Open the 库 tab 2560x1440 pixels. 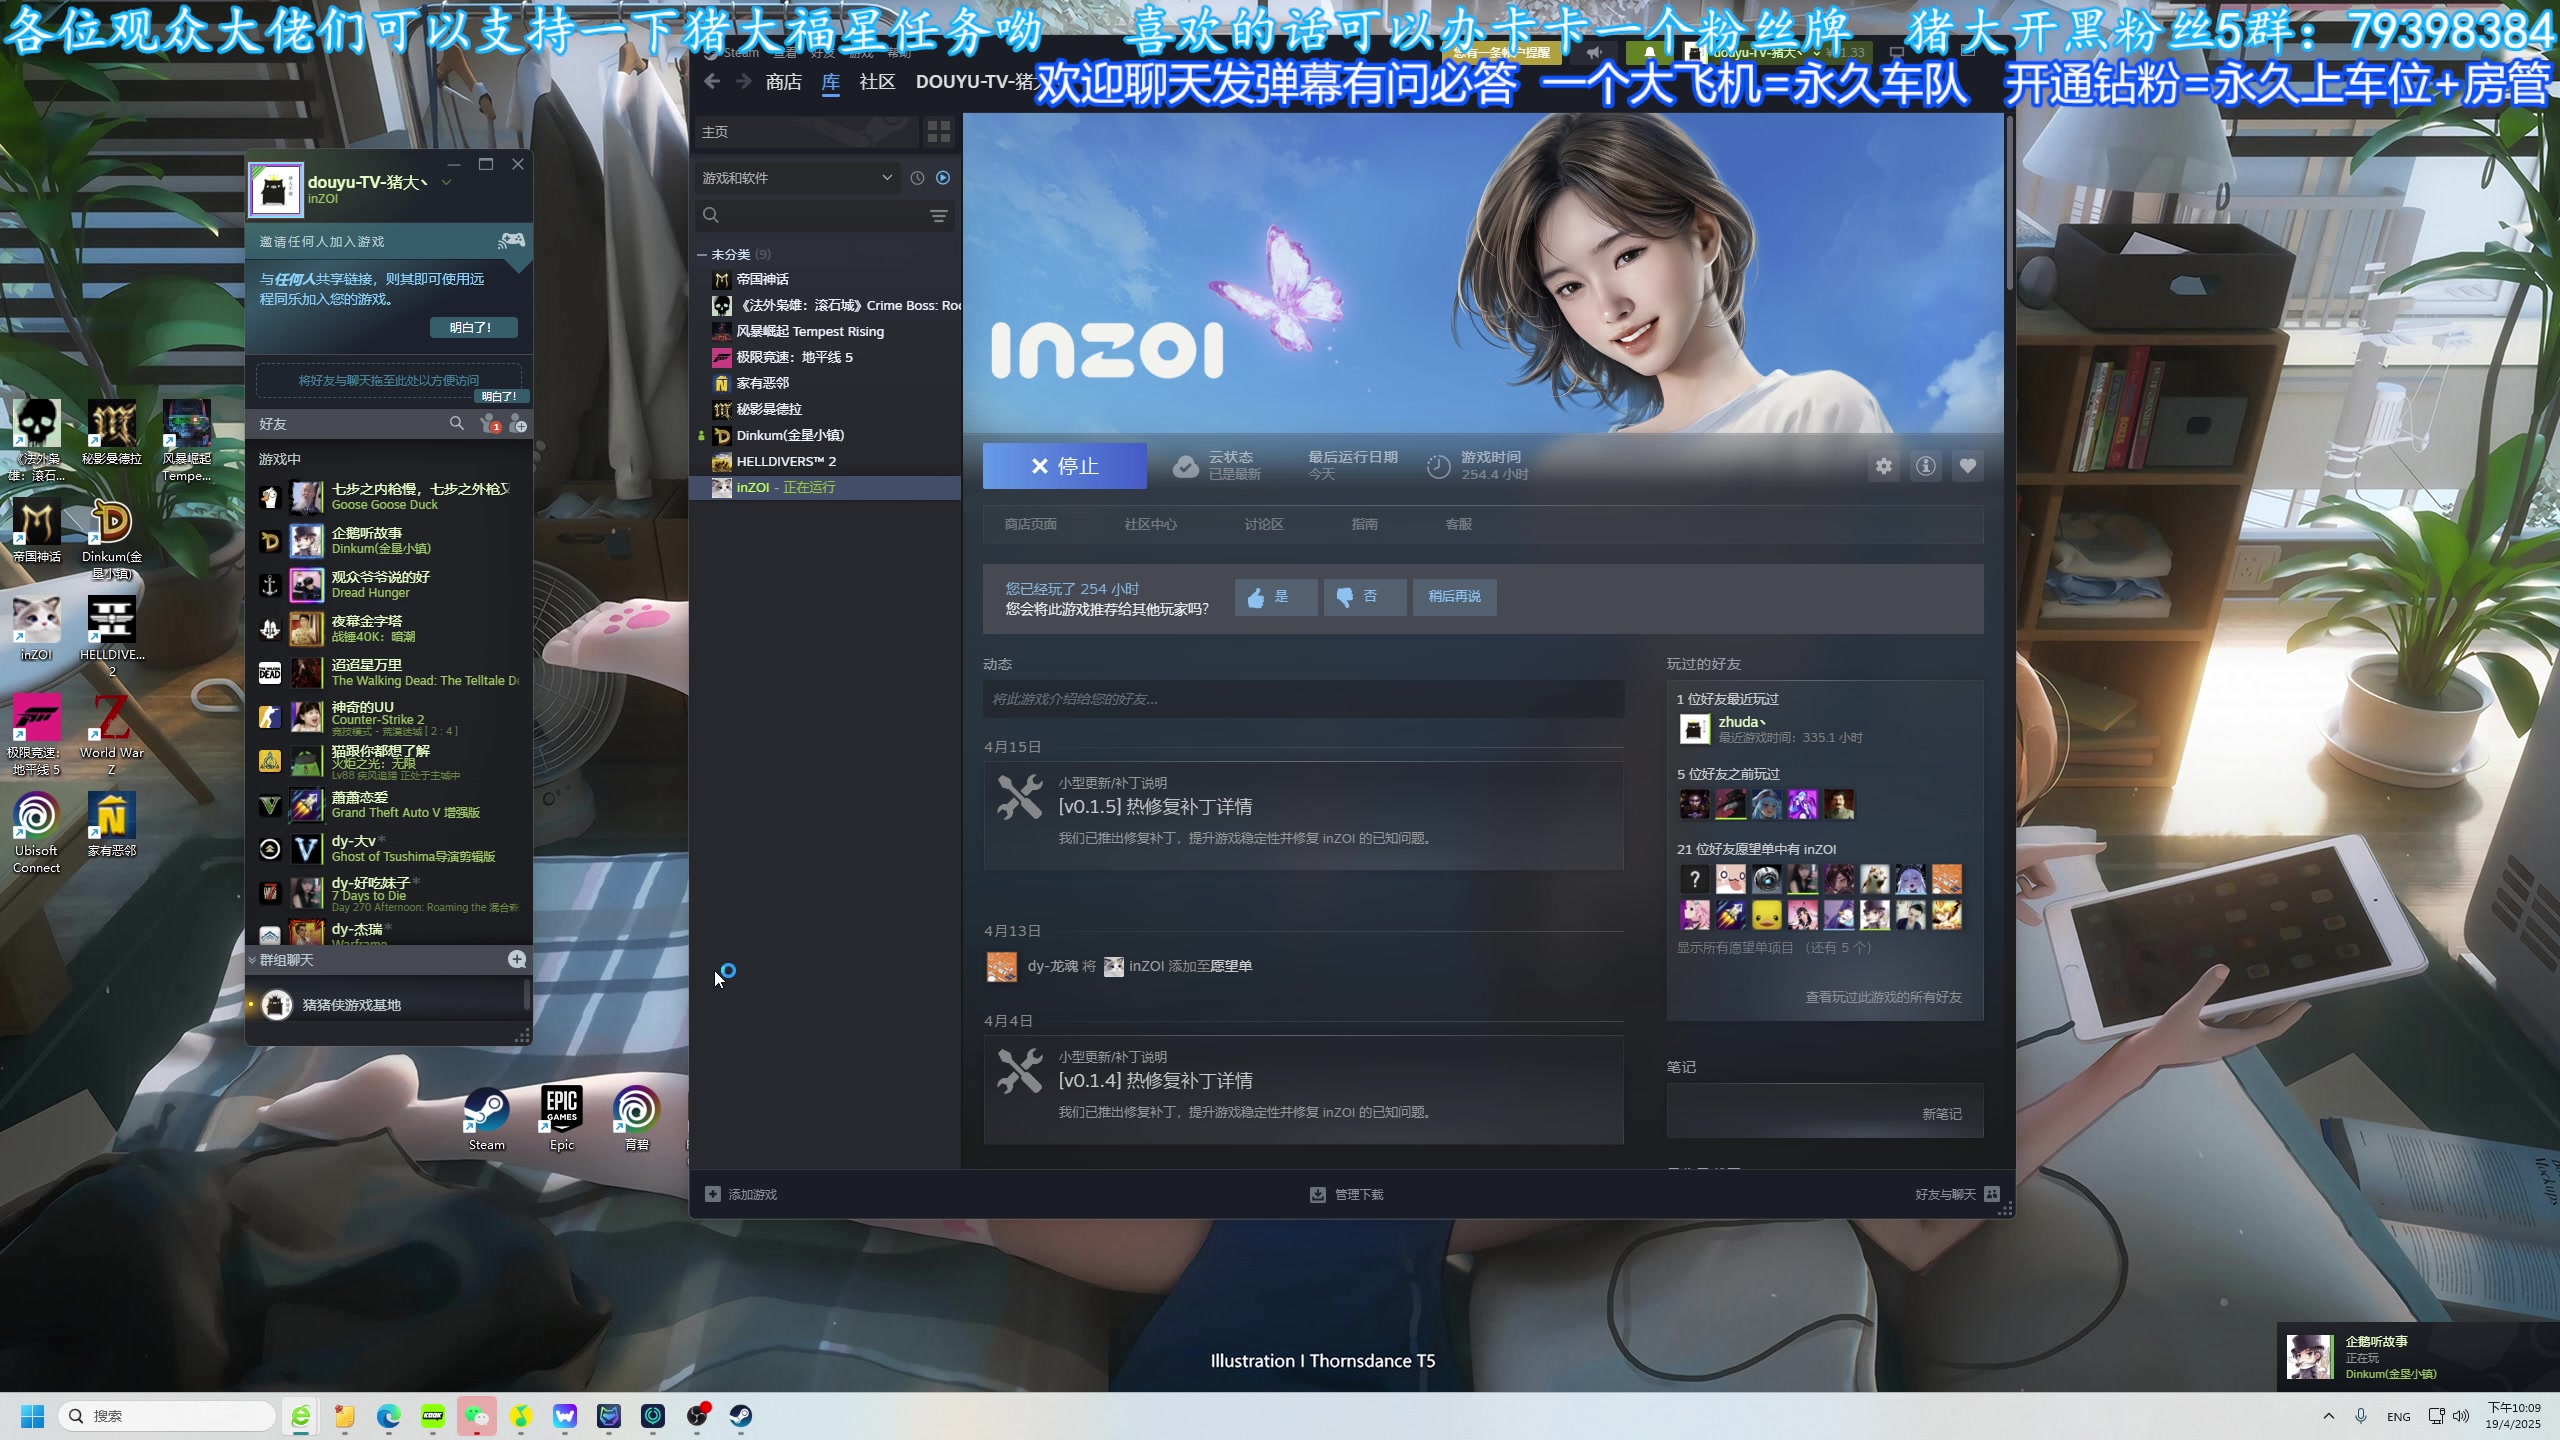pyautogui.click(x=831, y=82)
